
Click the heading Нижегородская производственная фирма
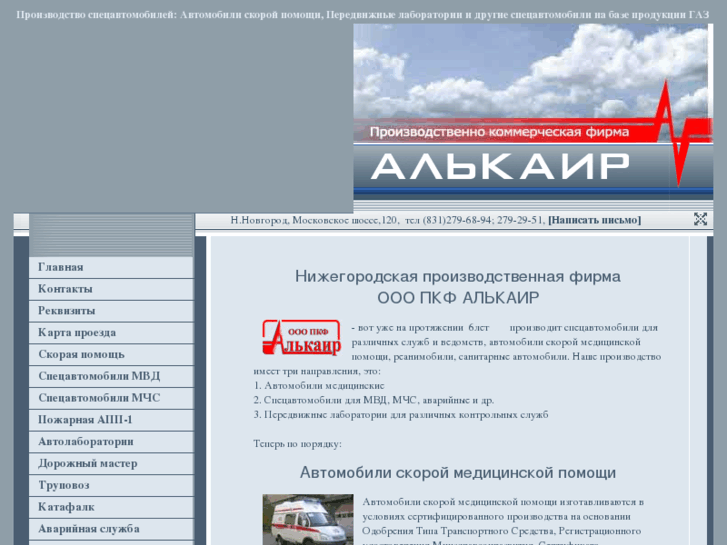pyautogui.click(x=458, y=276)
